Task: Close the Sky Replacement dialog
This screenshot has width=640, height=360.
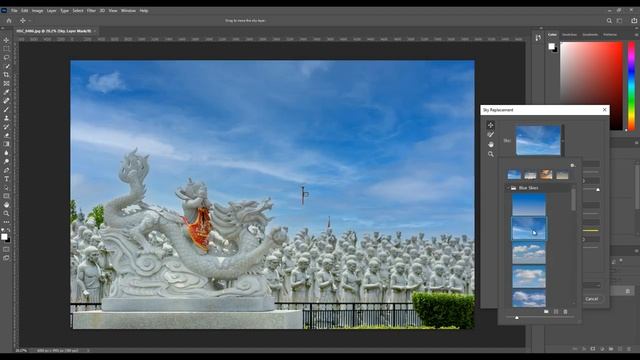Action: click(604, 110)
